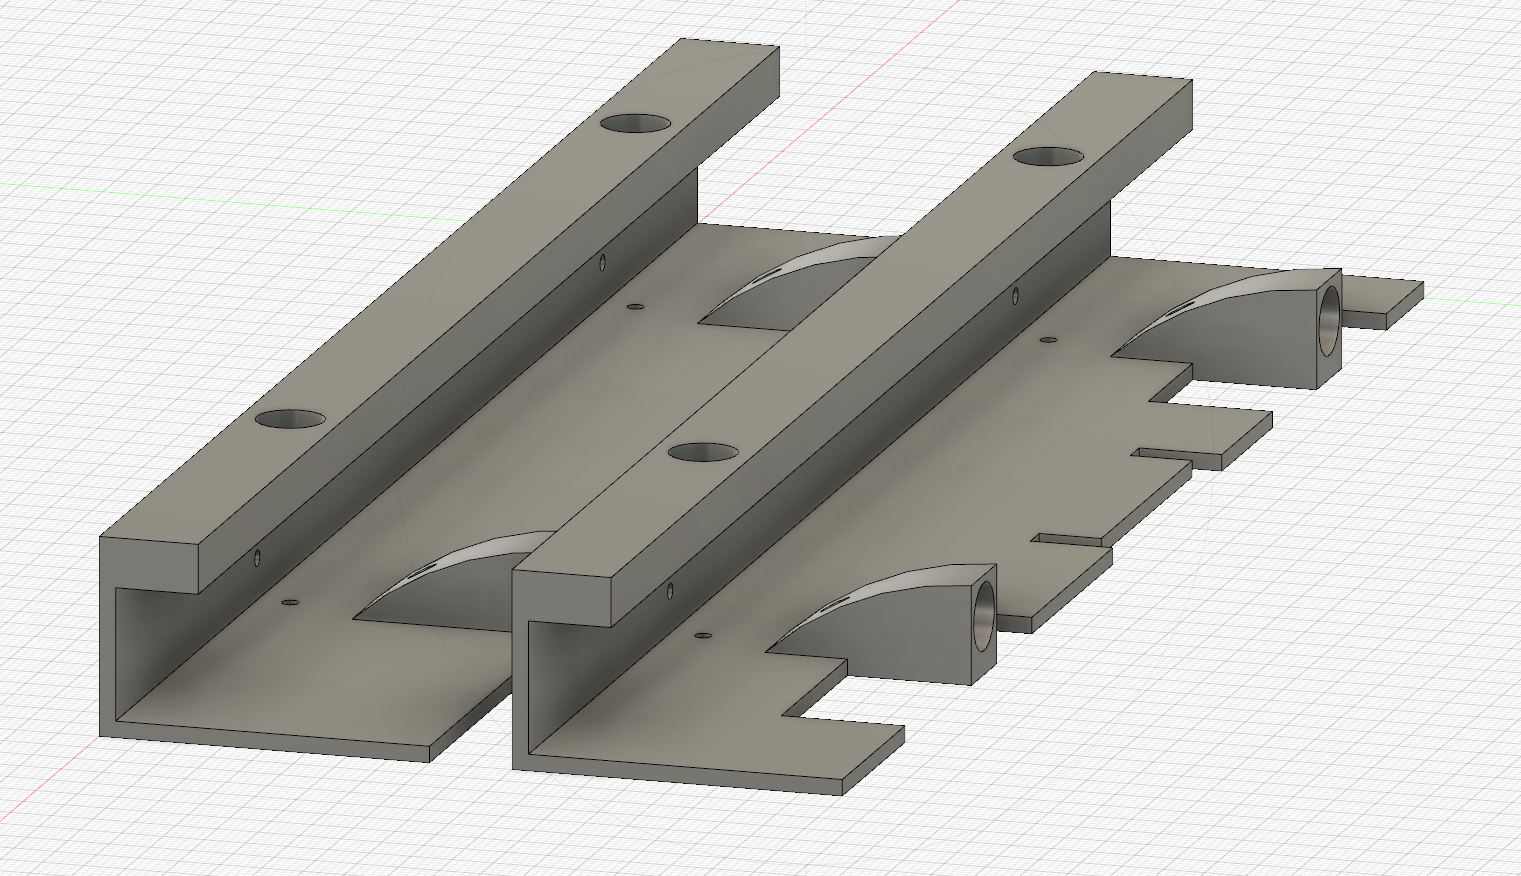Select far large hole on right rail top
Viewport: 1521px width, 876px height.
[x=1048, y=157]
